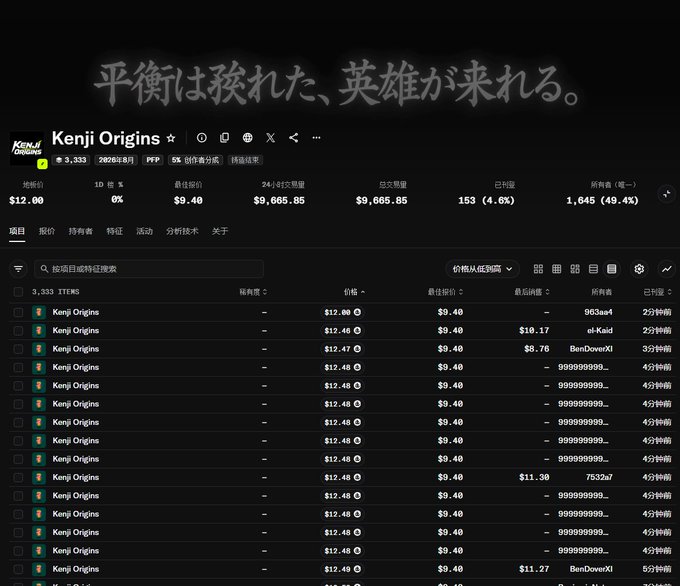
Task: Switch to the 报价 (Offers) tab
Action: [x=47, y=231]
